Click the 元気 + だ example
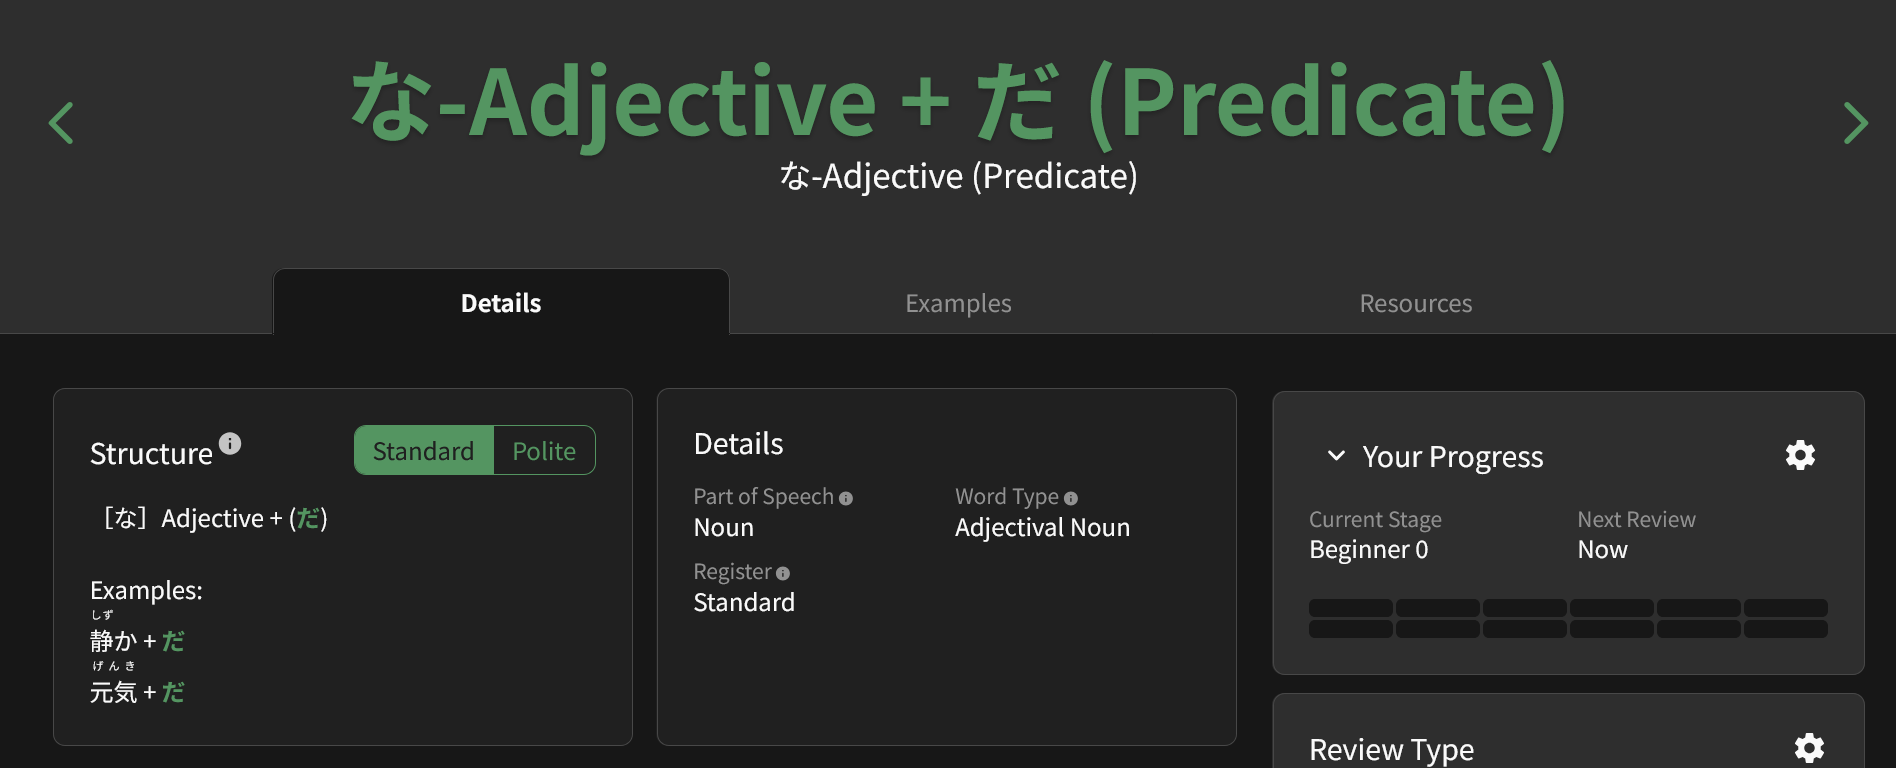 (137, 692)
